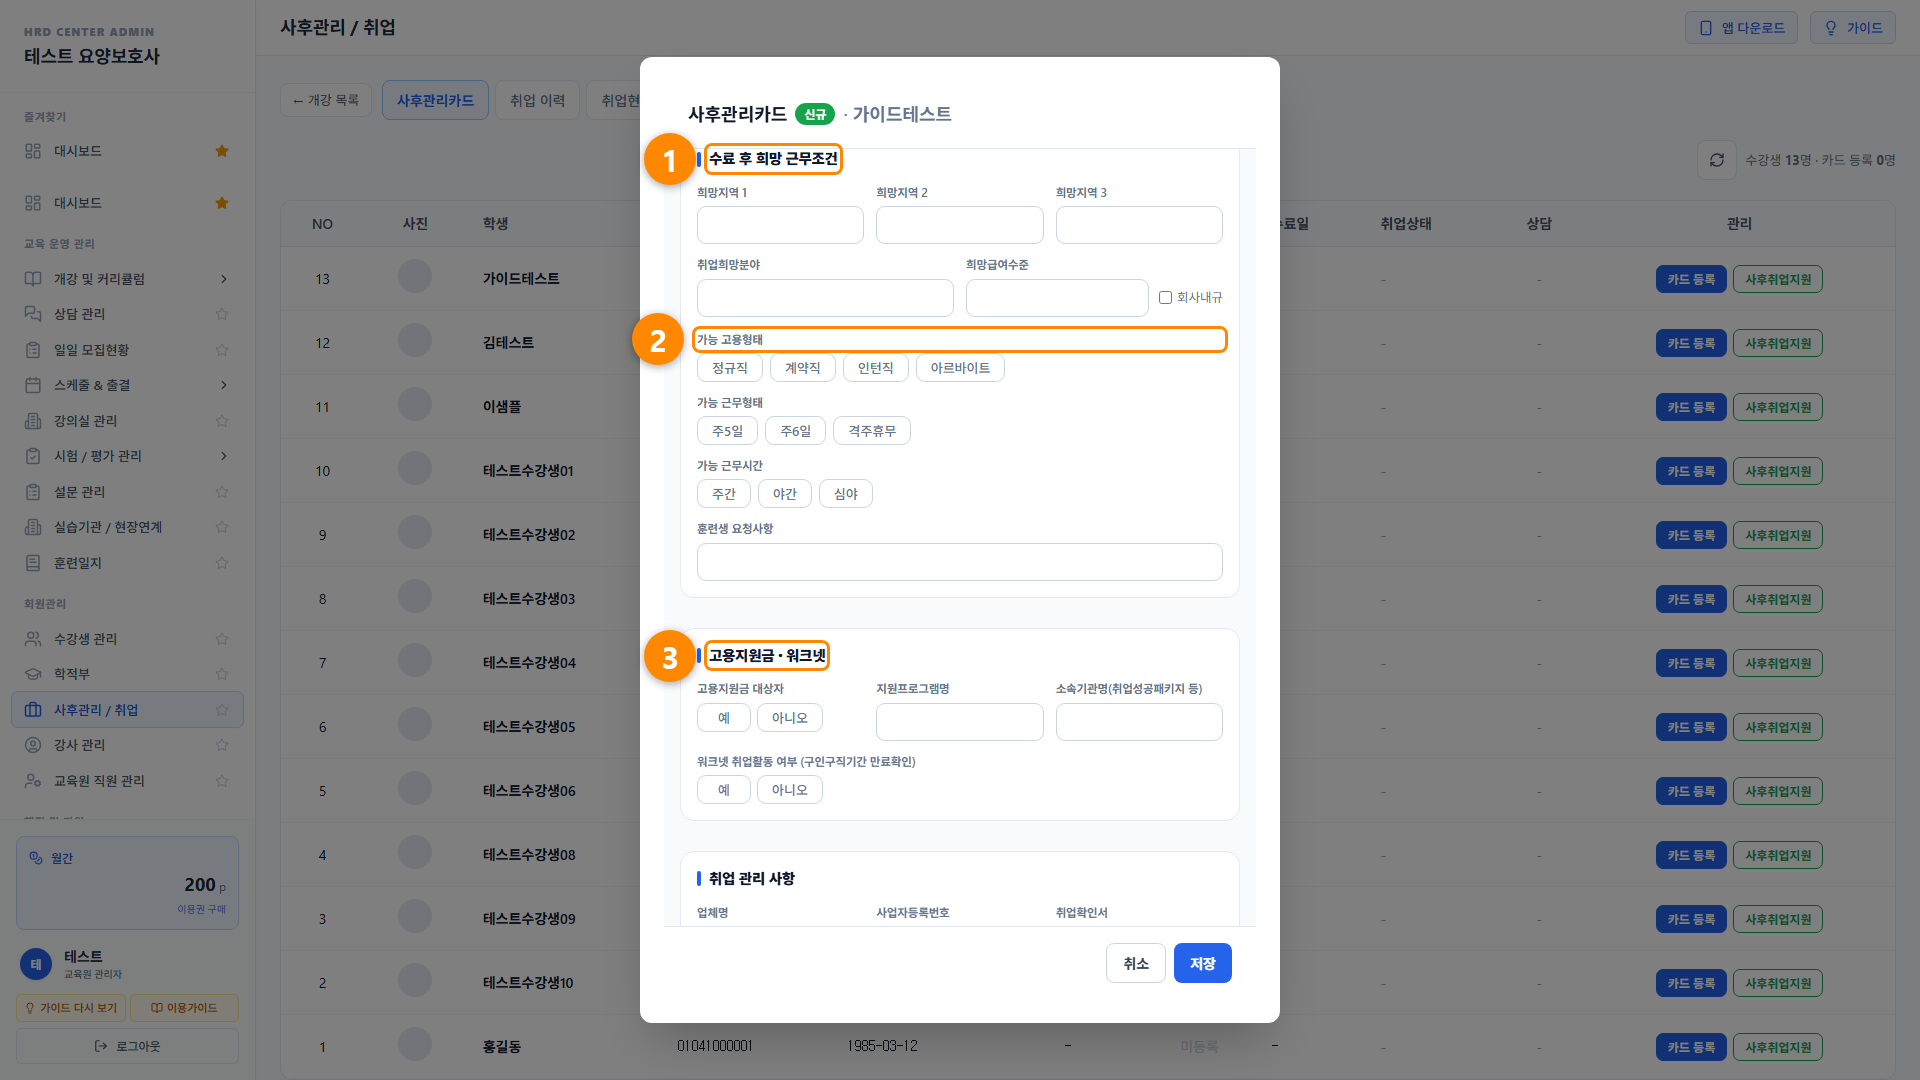Open the 취업 이력 tab
This screenshot has height=1080, width=1920.
[x=538, y=100]
